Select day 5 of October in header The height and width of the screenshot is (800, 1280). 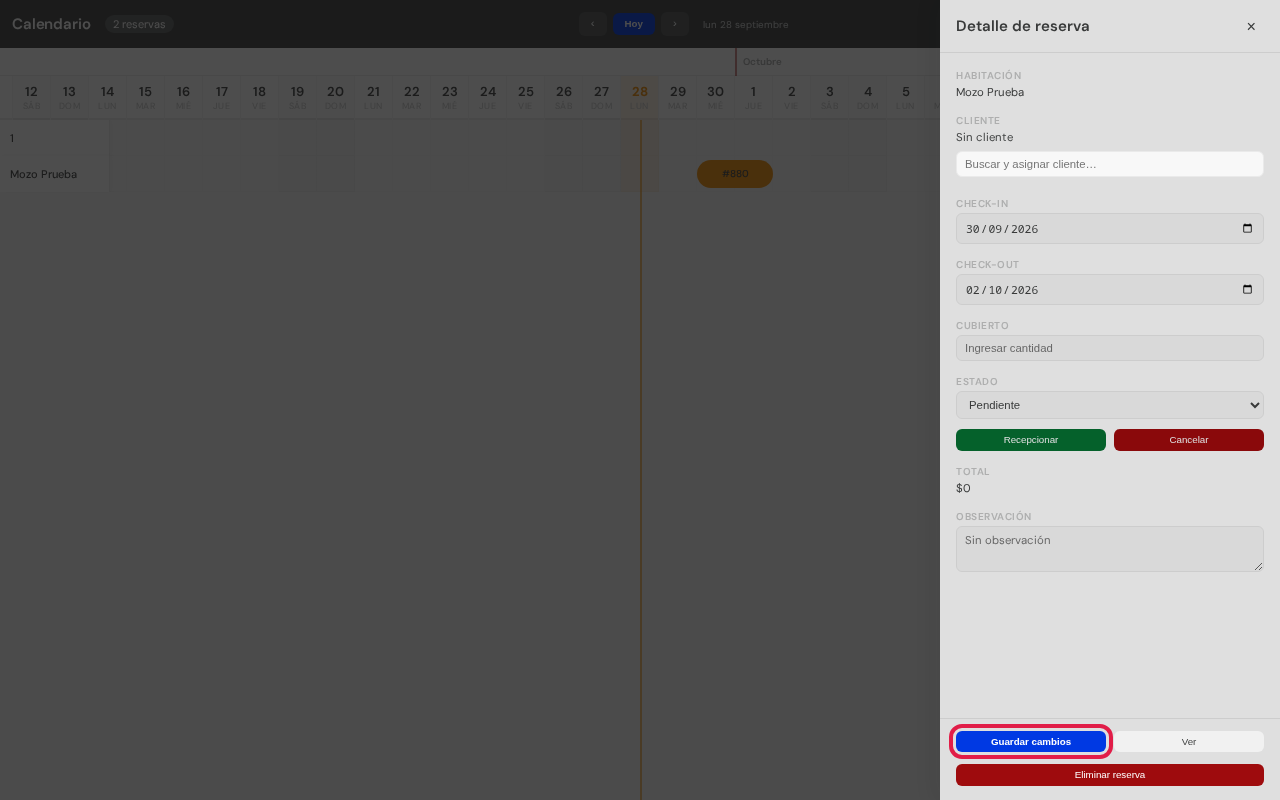[906, 97]
